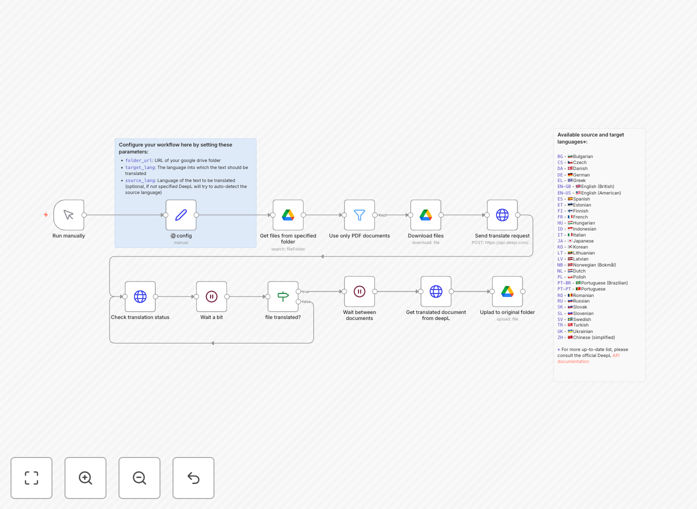Click the Chinese (simplified) language entry

pos(586,337)
